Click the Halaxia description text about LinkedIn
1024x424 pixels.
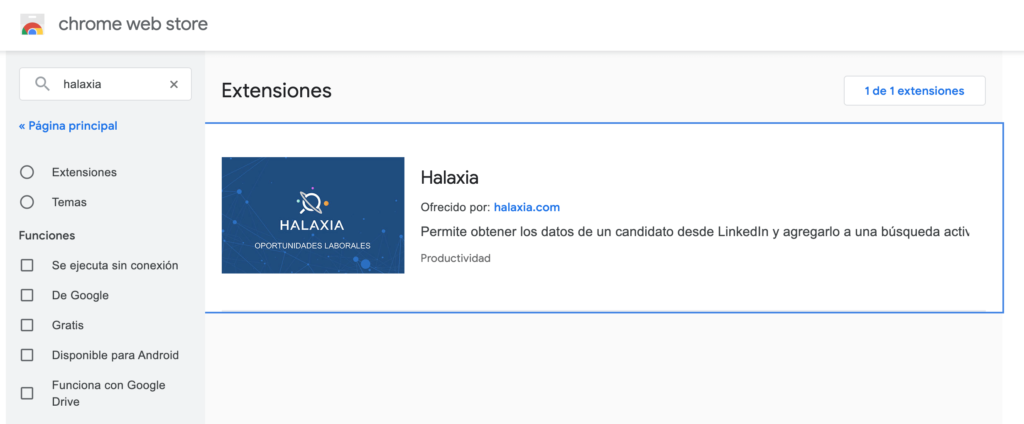(694, 233)
